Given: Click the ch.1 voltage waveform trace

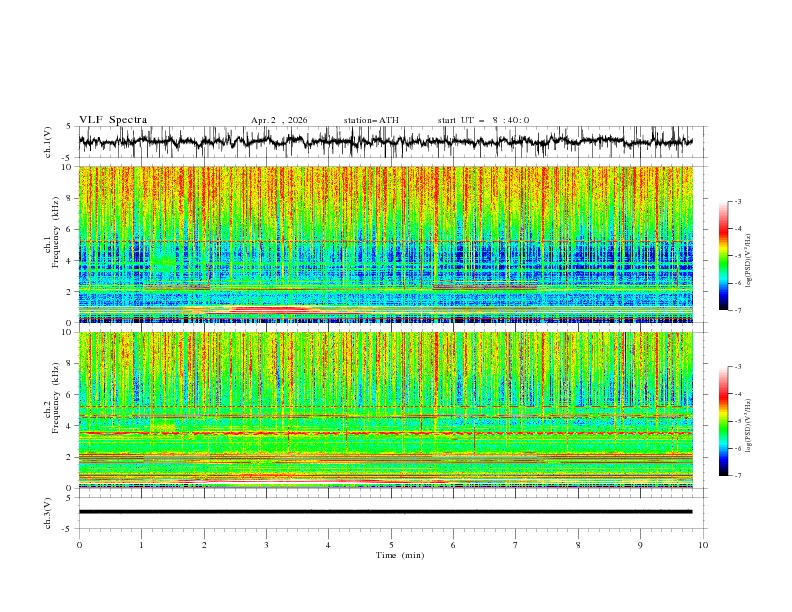Looking at the screenshot, I should pos(385,142).
